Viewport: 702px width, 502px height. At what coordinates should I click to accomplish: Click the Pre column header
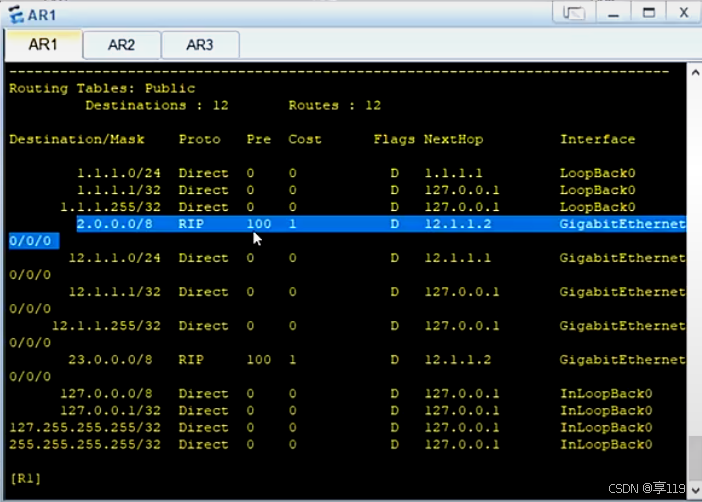click(x=259, y=139)
